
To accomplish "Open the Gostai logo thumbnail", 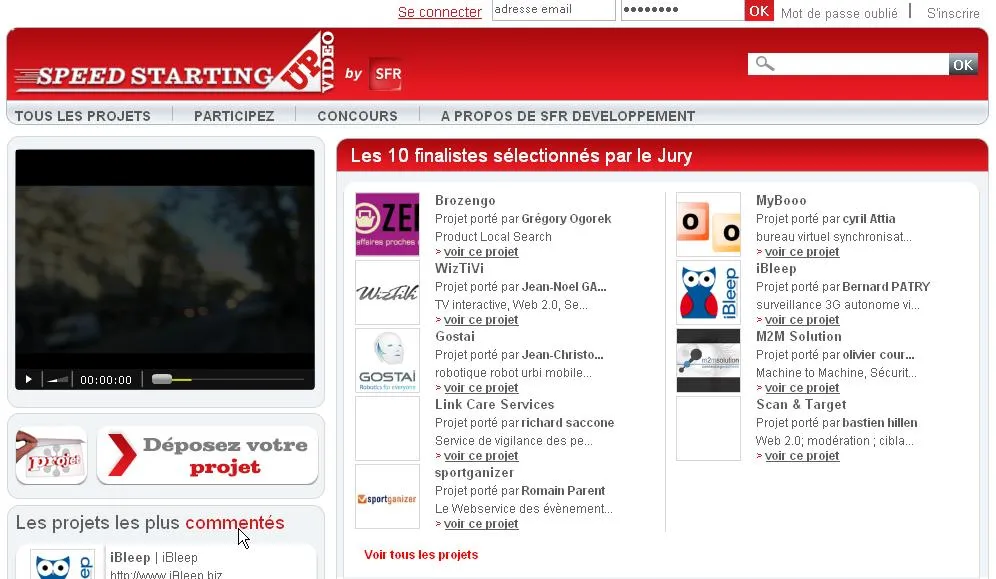I will [387, 360].
